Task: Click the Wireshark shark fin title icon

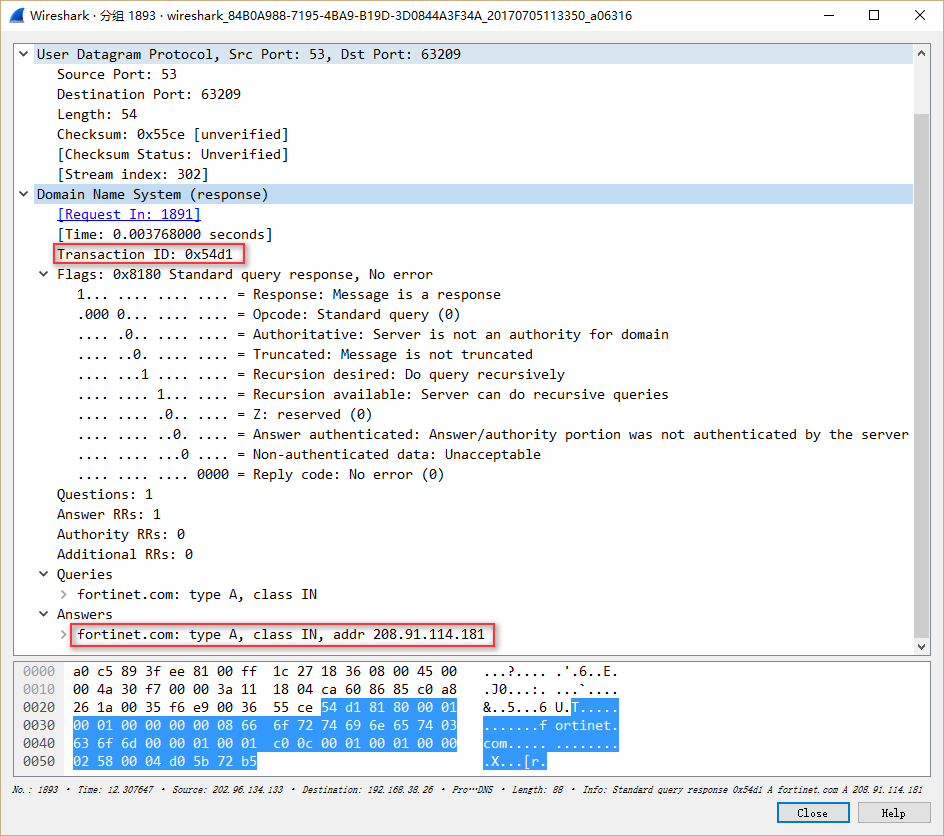Action: coord(17,15)
